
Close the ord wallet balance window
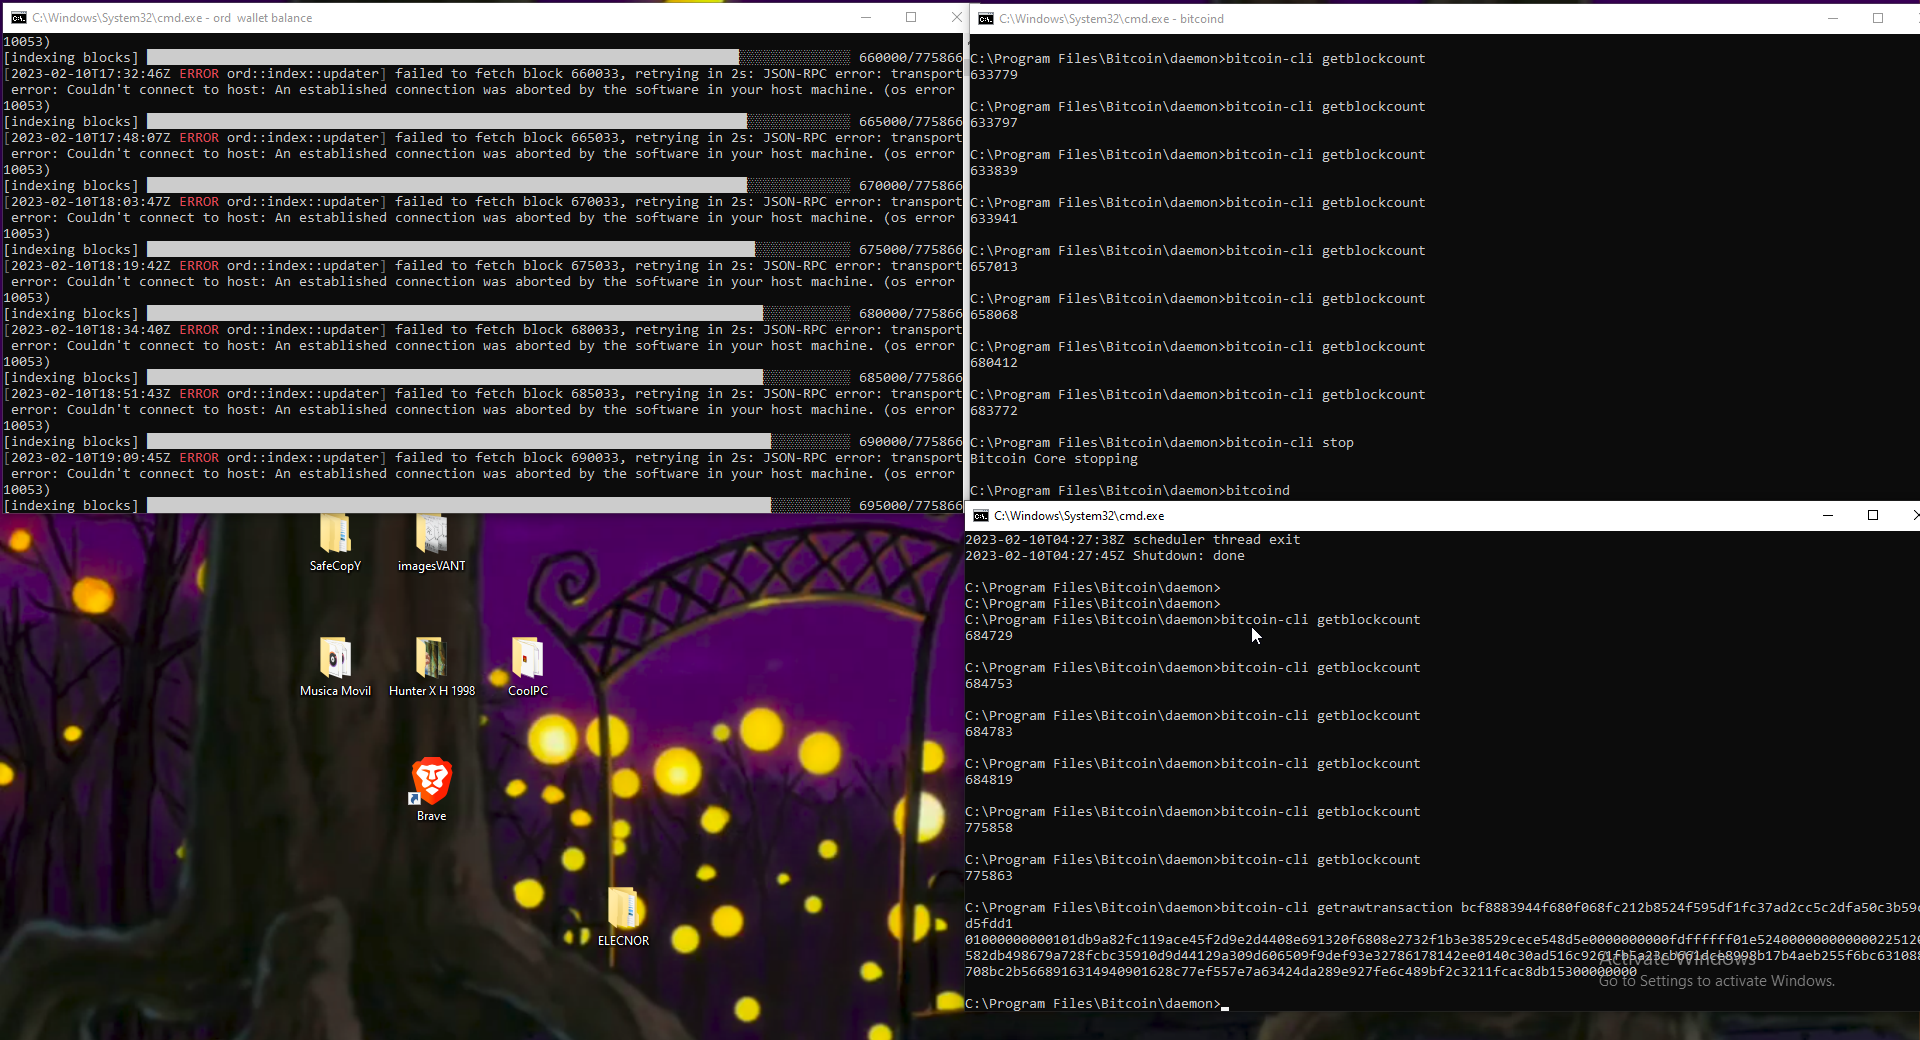[956, 18]
